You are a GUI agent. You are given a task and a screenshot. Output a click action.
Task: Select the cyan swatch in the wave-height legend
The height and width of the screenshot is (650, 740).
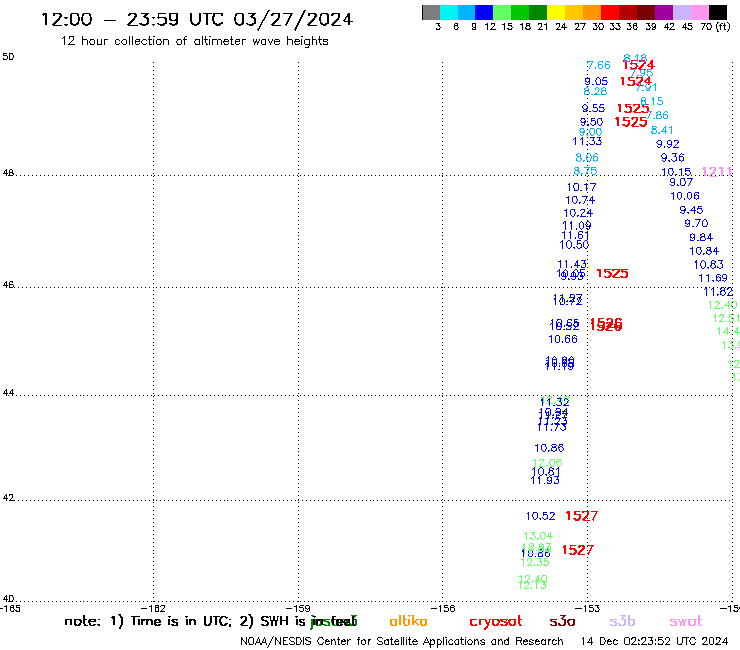pos(449,12)
